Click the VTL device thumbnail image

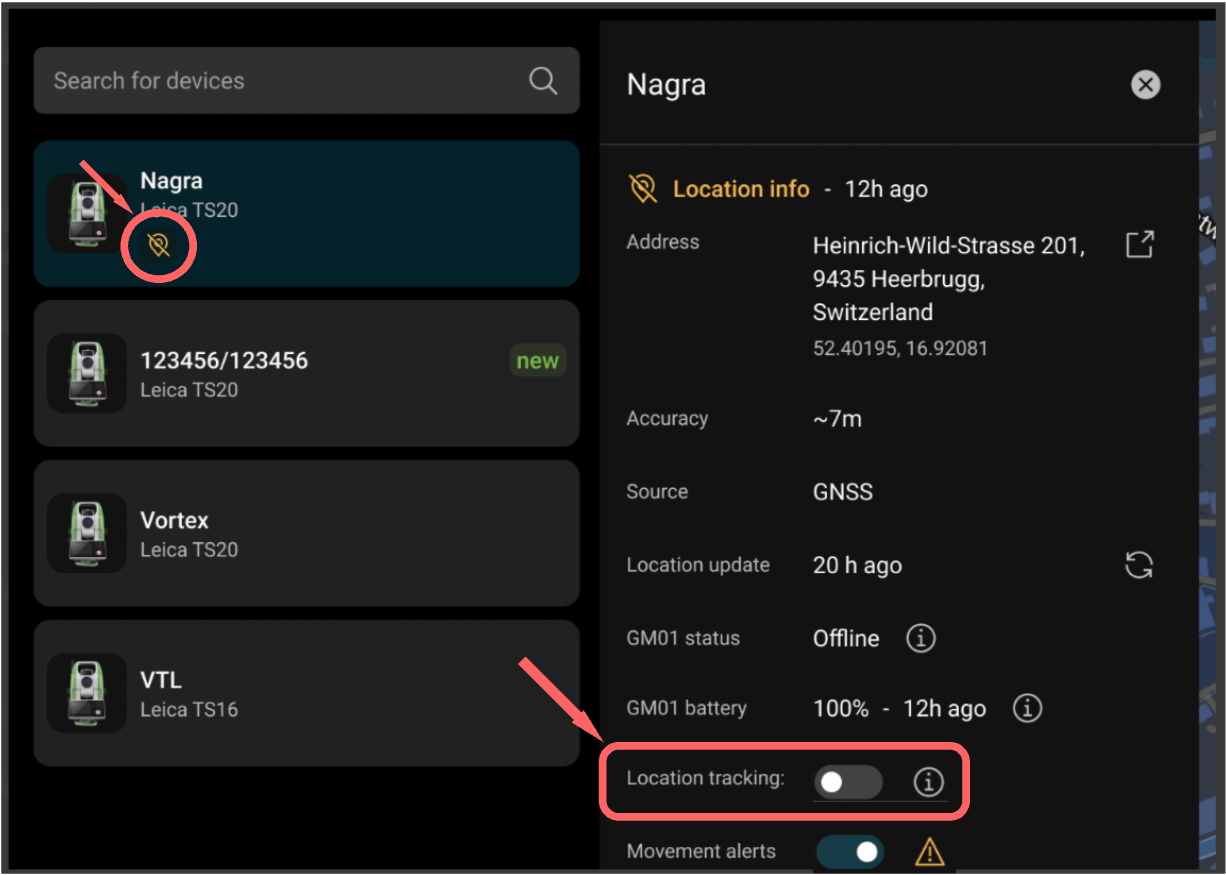point(87,693)
